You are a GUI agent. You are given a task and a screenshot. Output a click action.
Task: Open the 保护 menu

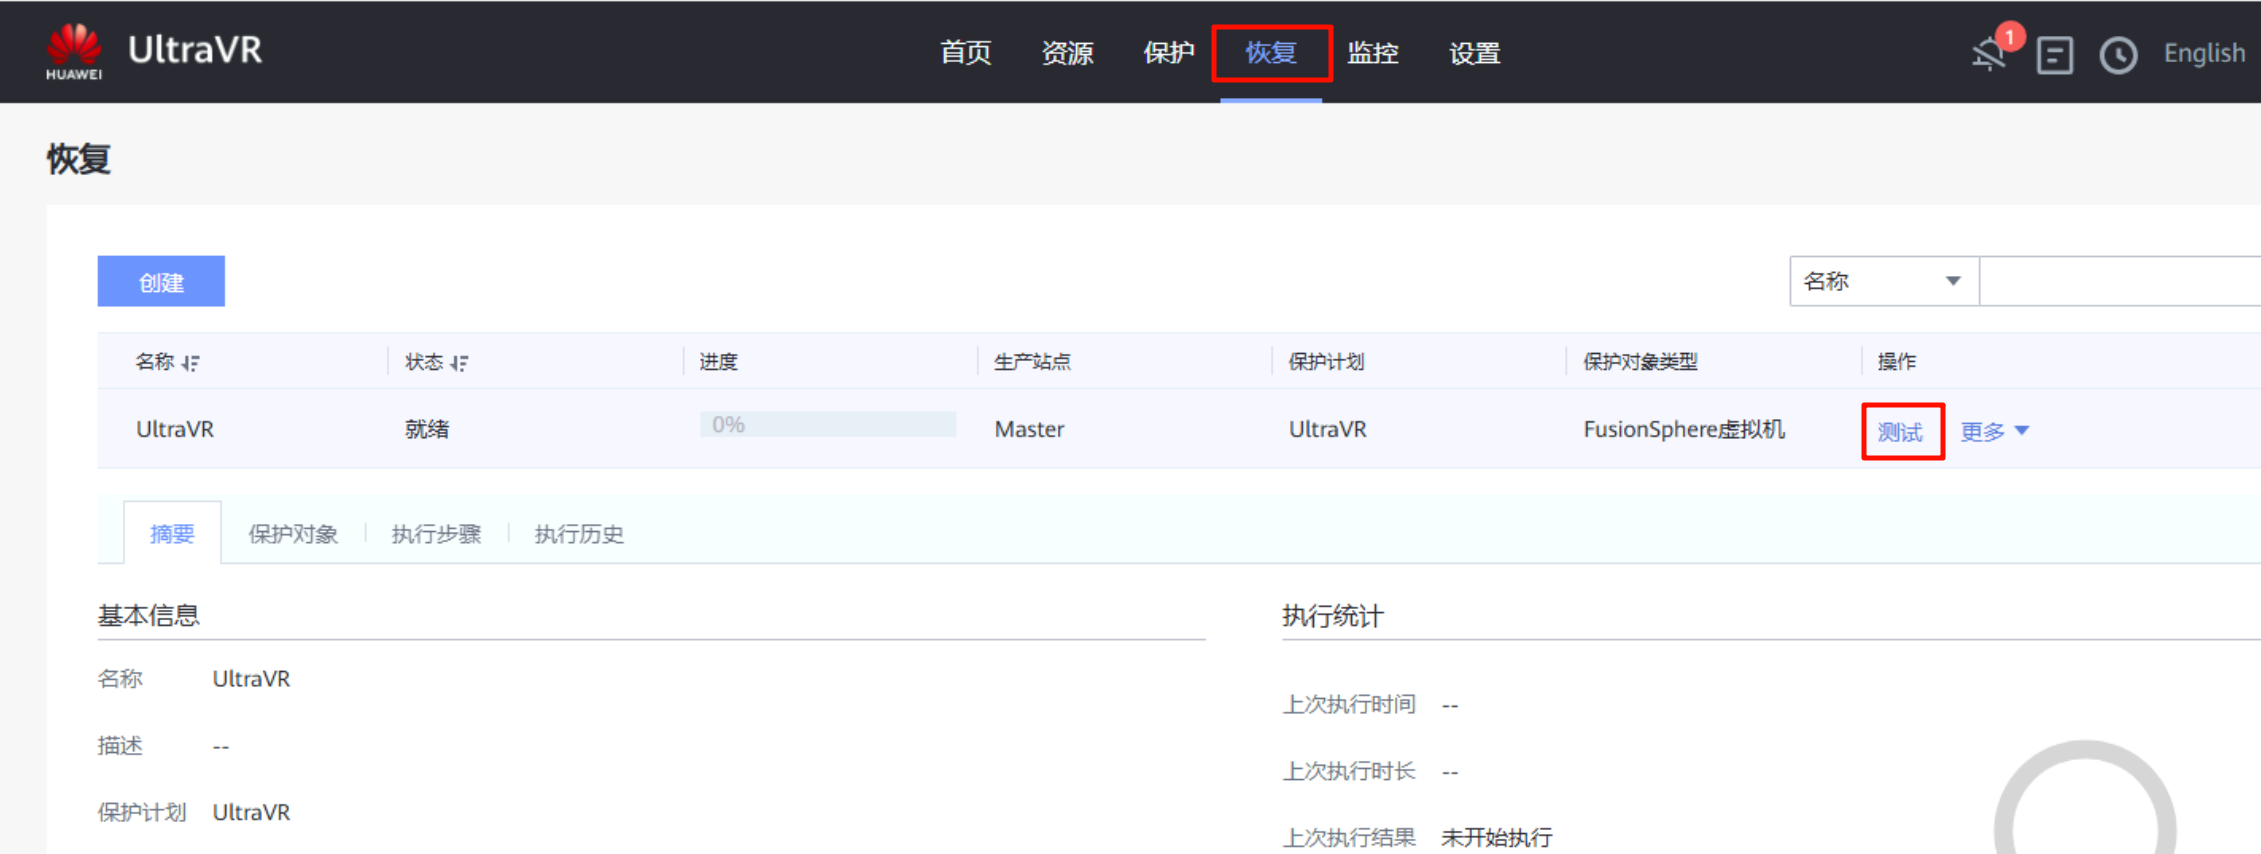(x=1168, y=53)
